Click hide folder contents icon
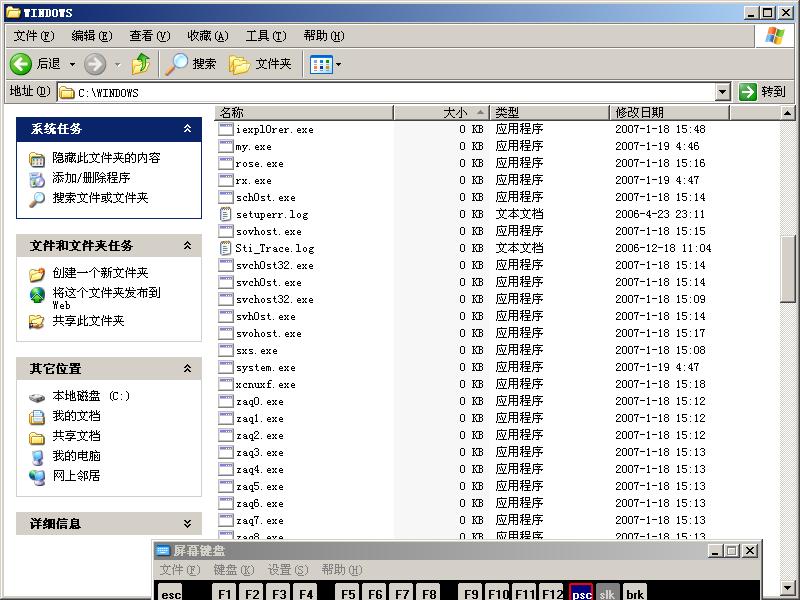Viewport: 800px width, 600px height. [x=37, y=160]
